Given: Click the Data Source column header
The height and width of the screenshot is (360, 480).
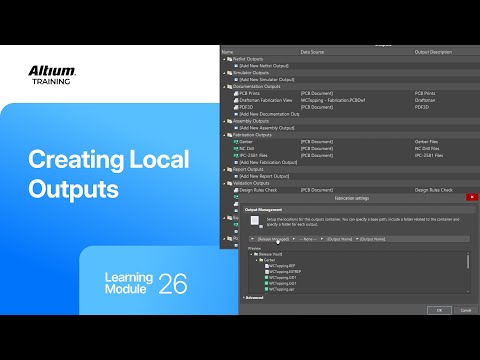Looking at the screenshot, I should (312, 52).
